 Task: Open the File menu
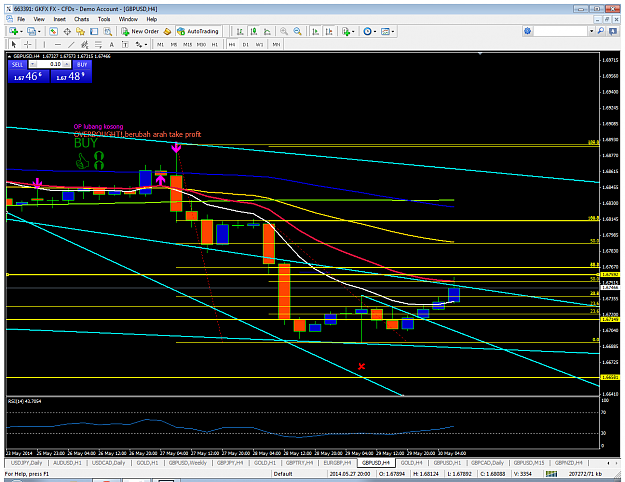[21, 19]
